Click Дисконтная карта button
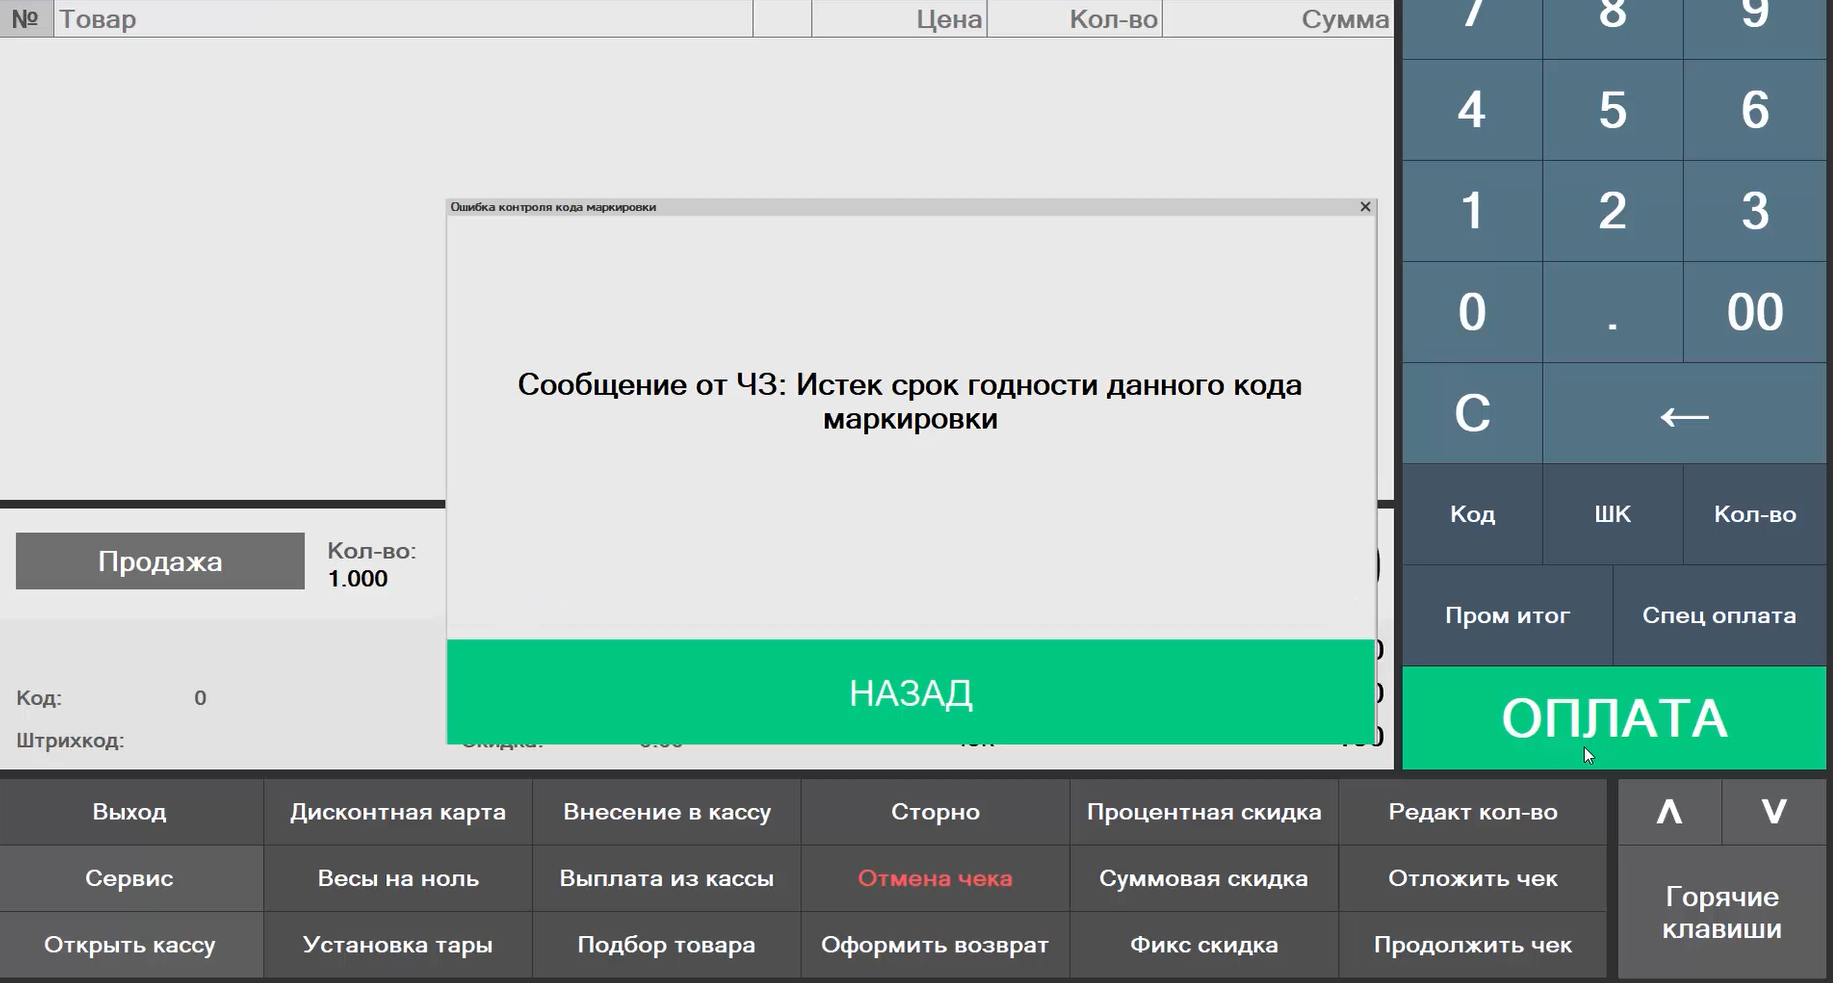The width and height of the screenshot is (1833, 983). (398, 812)
